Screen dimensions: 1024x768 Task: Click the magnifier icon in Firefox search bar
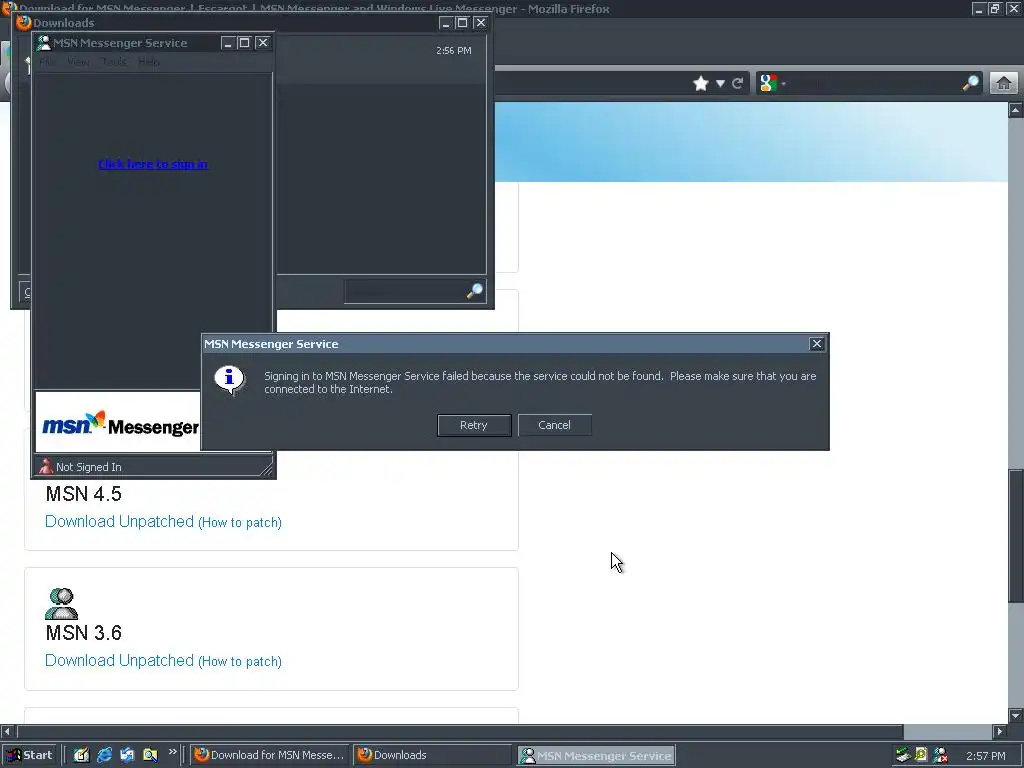[970, 83]
